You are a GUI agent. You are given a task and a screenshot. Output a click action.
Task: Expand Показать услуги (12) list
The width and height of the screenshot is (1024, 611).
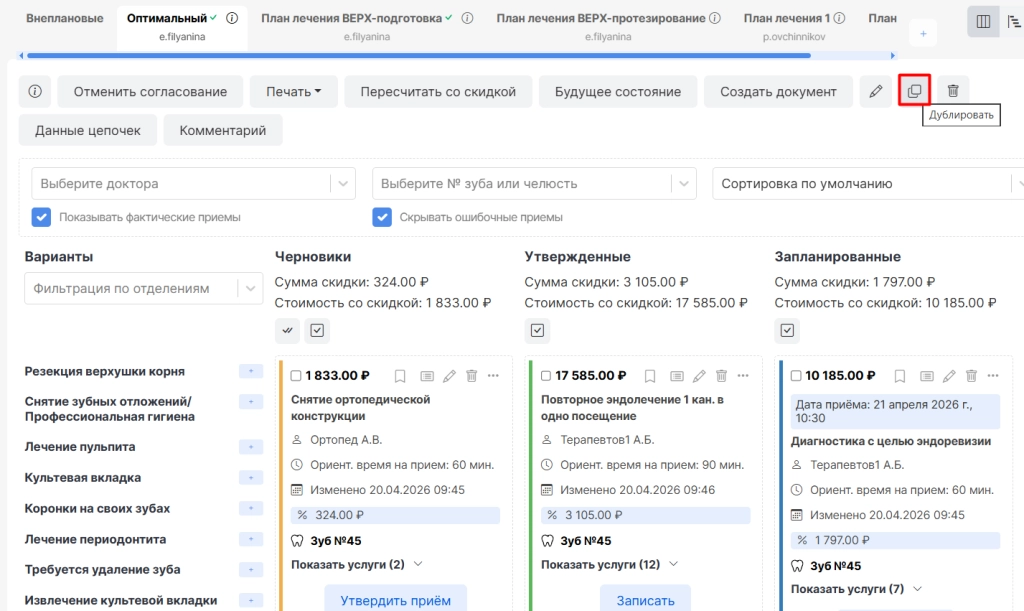[609, 564]
